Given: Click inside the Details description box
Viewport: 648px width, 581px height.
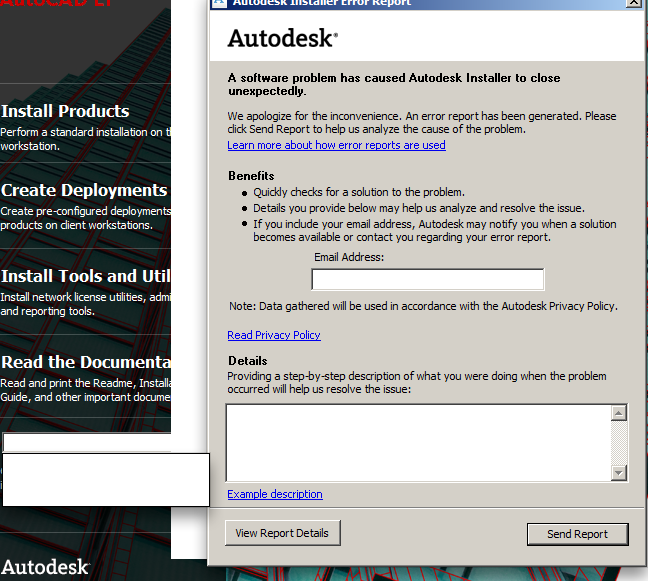Looking at the screenshot, I should [x=418, y=443].
